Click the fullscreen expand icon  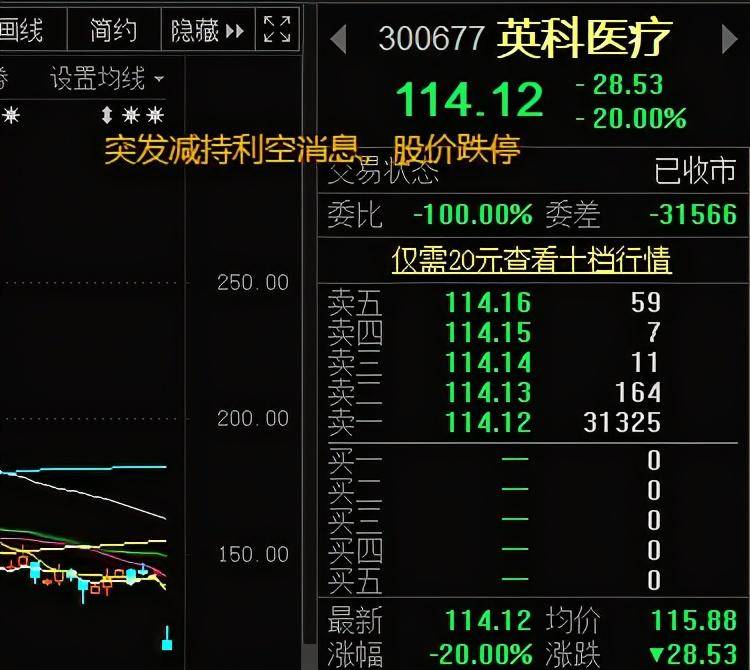tap(277, 29)
